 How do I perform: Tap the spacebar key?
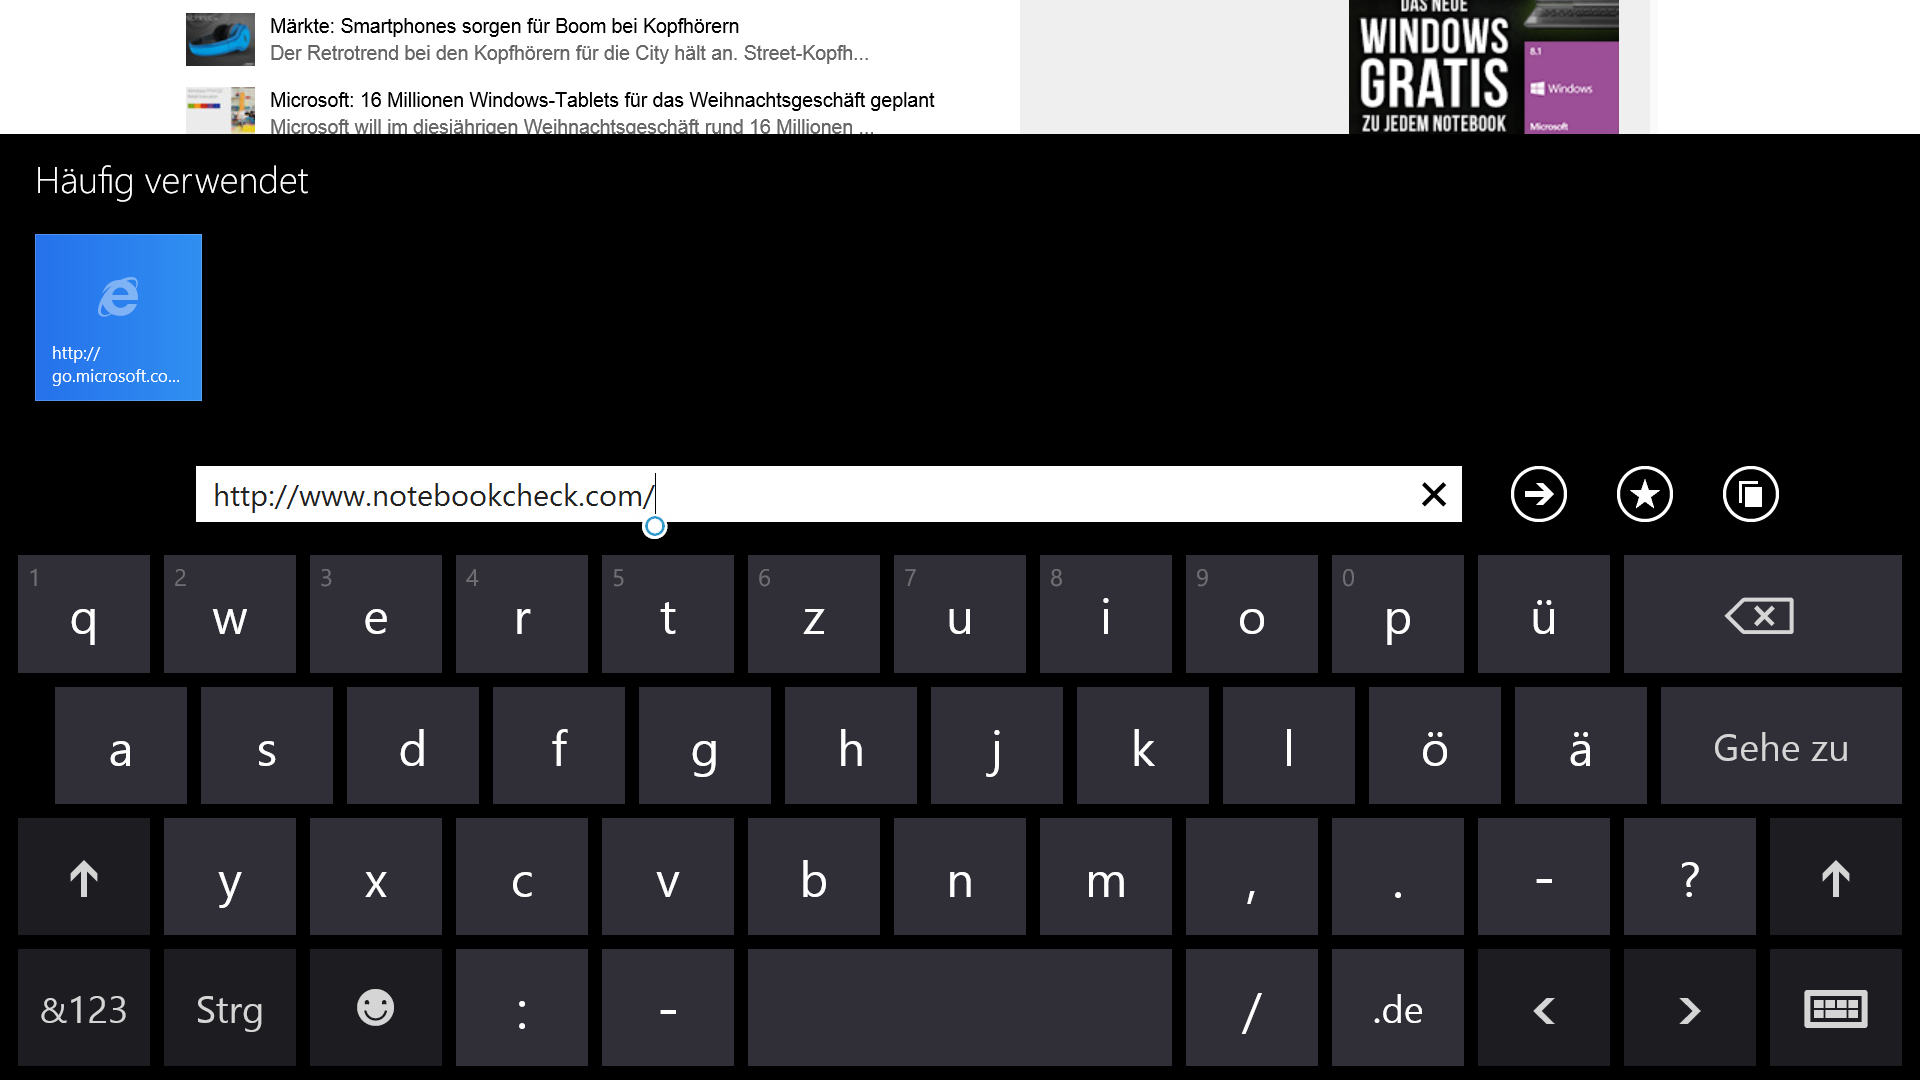coord(959,1008)
